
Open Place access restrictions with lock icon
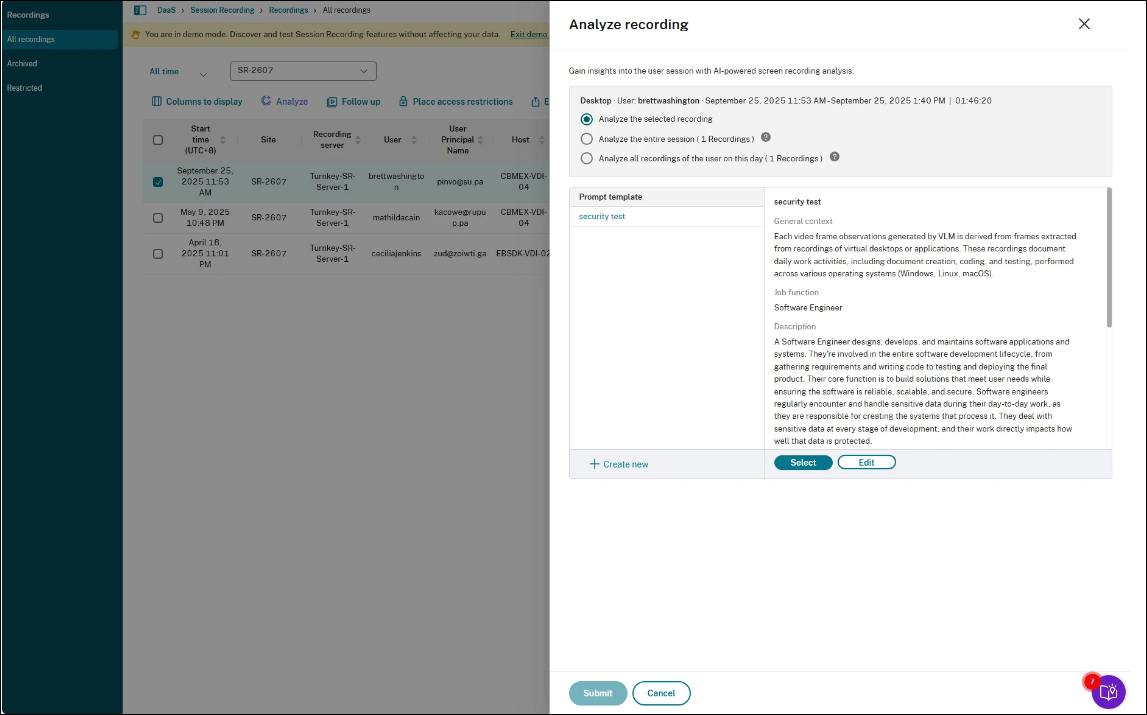[x=456, y=102]
